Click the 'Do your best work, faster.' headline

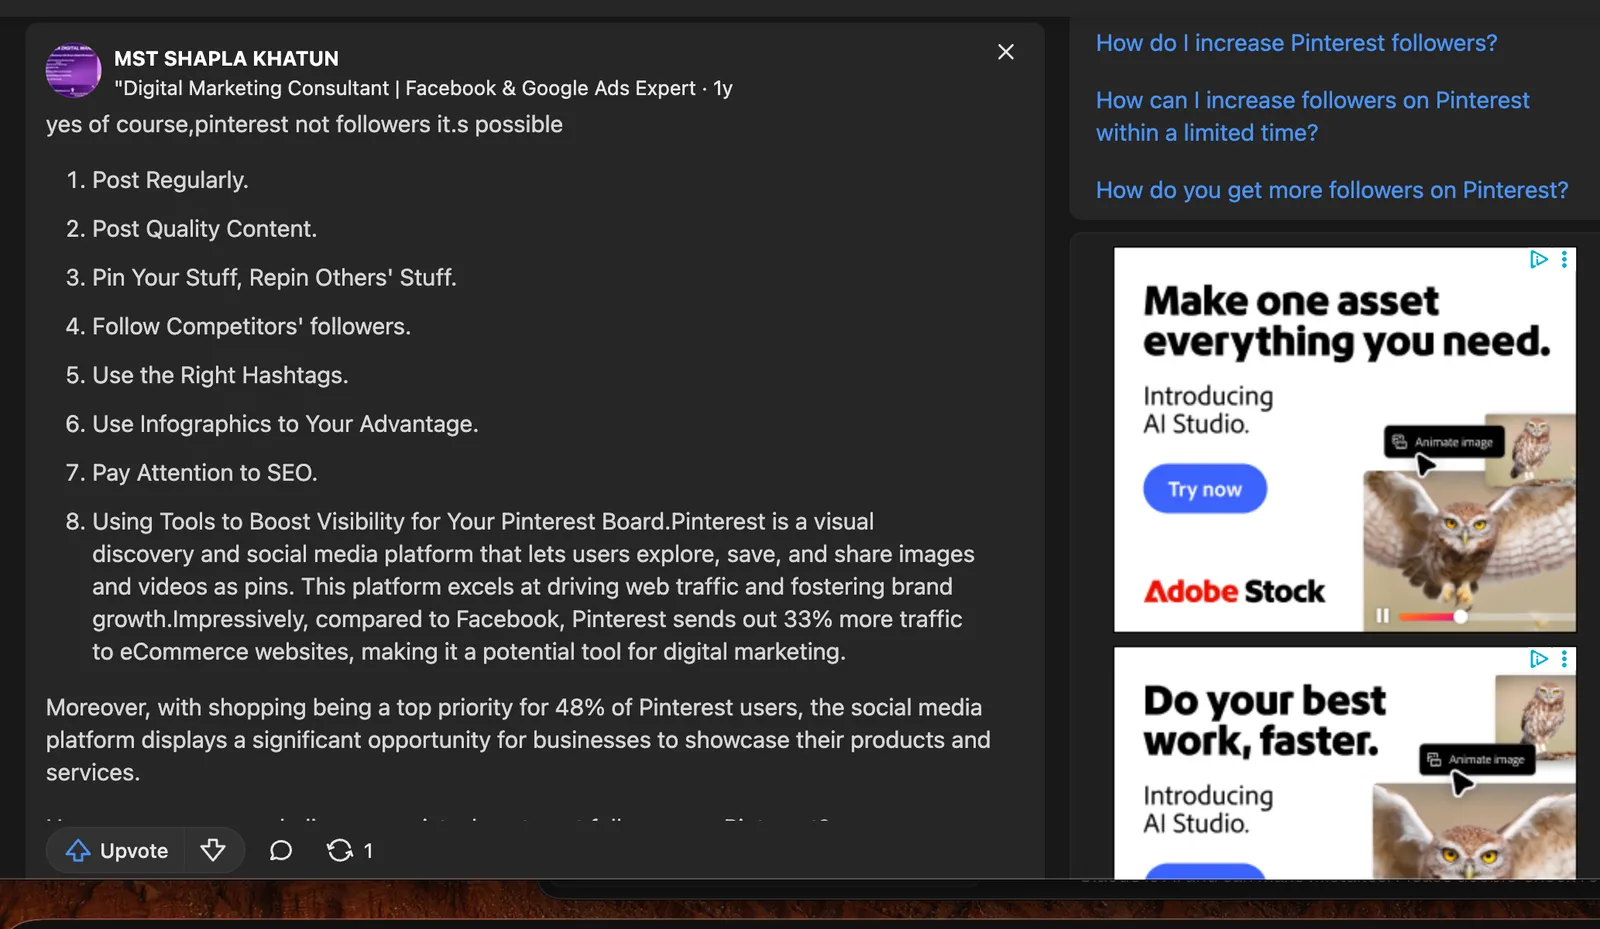(x=1264, y=721)
